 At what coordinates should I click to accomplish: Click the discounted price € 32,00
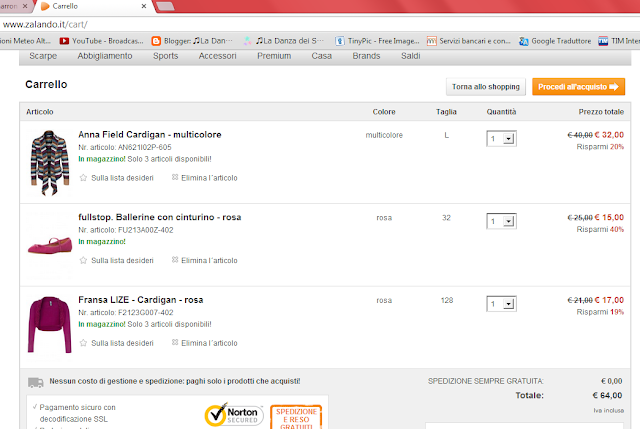[x=609, y=135]
